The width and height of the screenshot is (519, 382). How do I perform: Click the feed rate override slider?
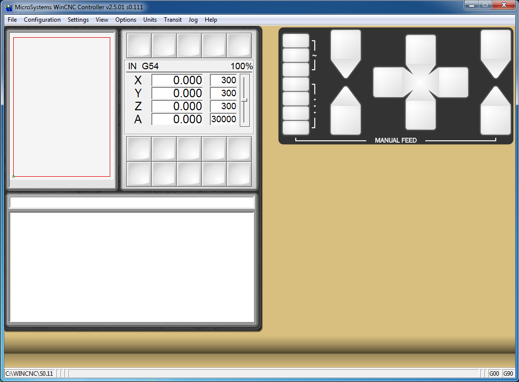pyautogui.click(x=244, y=100)
